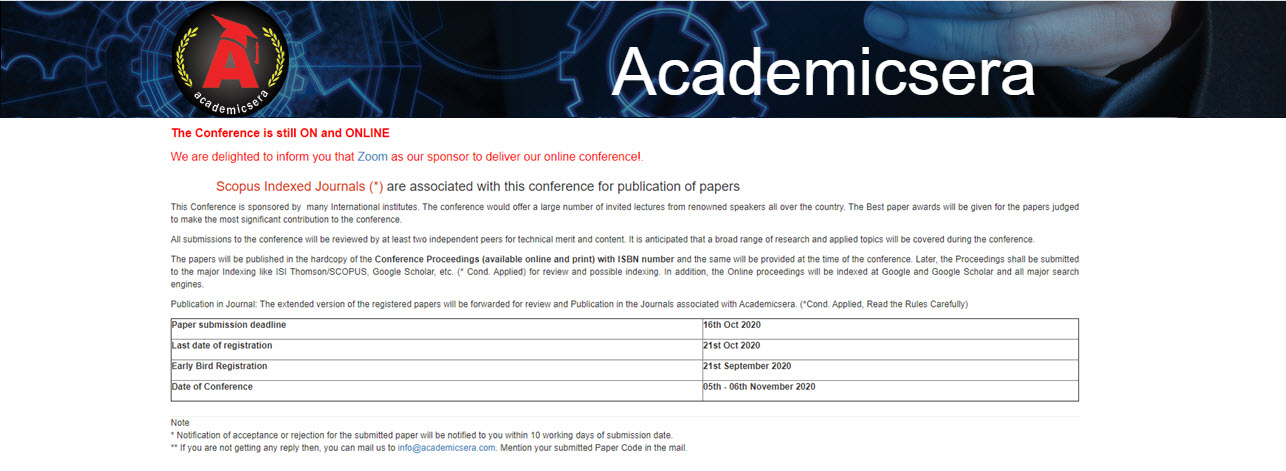
Task: Click the 'We are delighted to inform you' sentence
Action: click(x=406, y=157)
